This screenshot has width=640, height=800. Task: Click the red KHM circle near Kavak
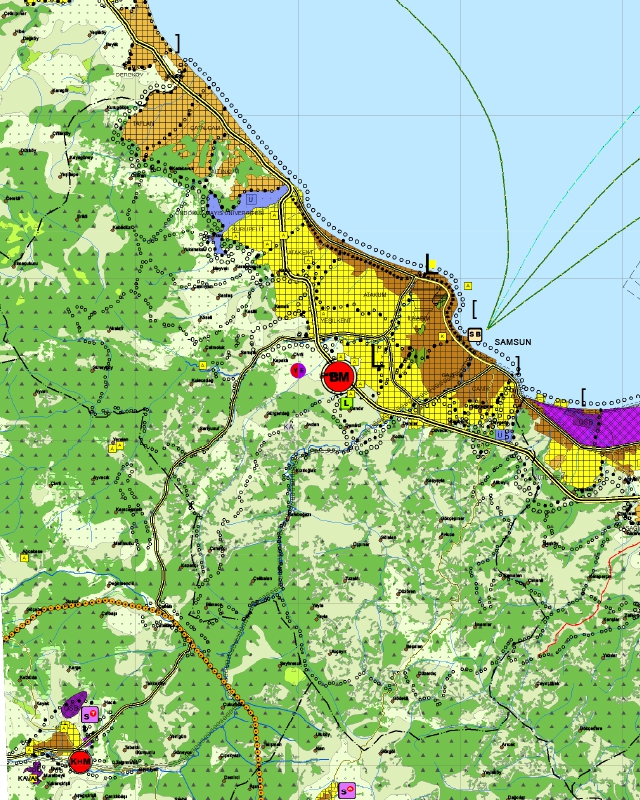80,761
